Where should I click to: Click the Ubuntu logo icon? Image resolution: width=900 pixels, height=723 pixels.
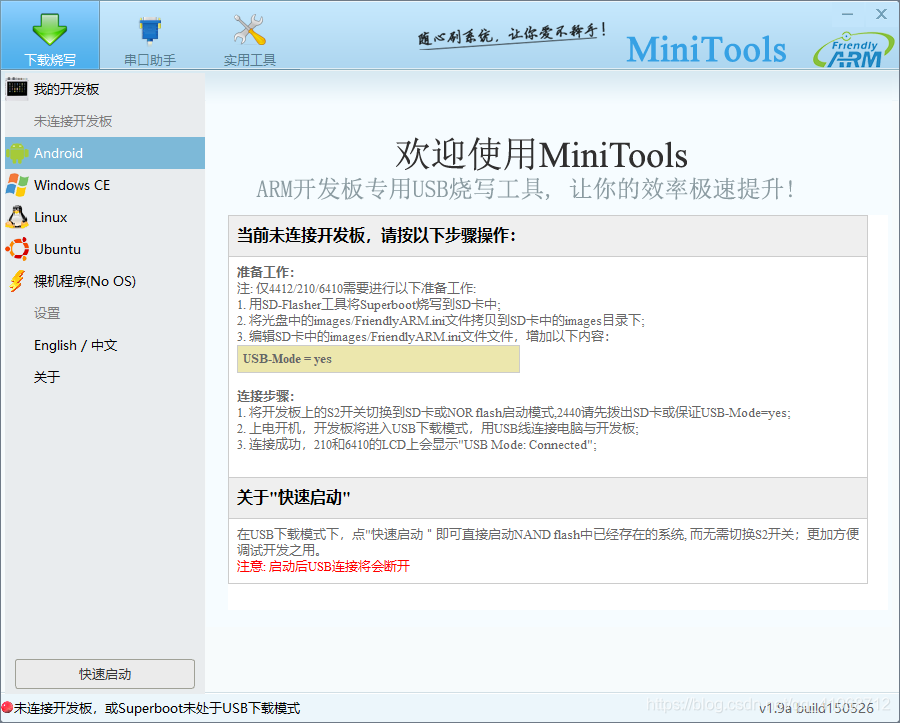(x=17, y=249)
